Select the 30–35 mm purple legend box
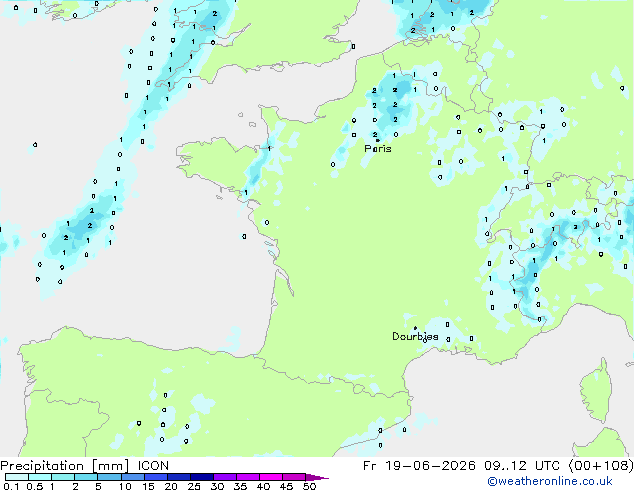634x490 pixels. coord(225,477)
